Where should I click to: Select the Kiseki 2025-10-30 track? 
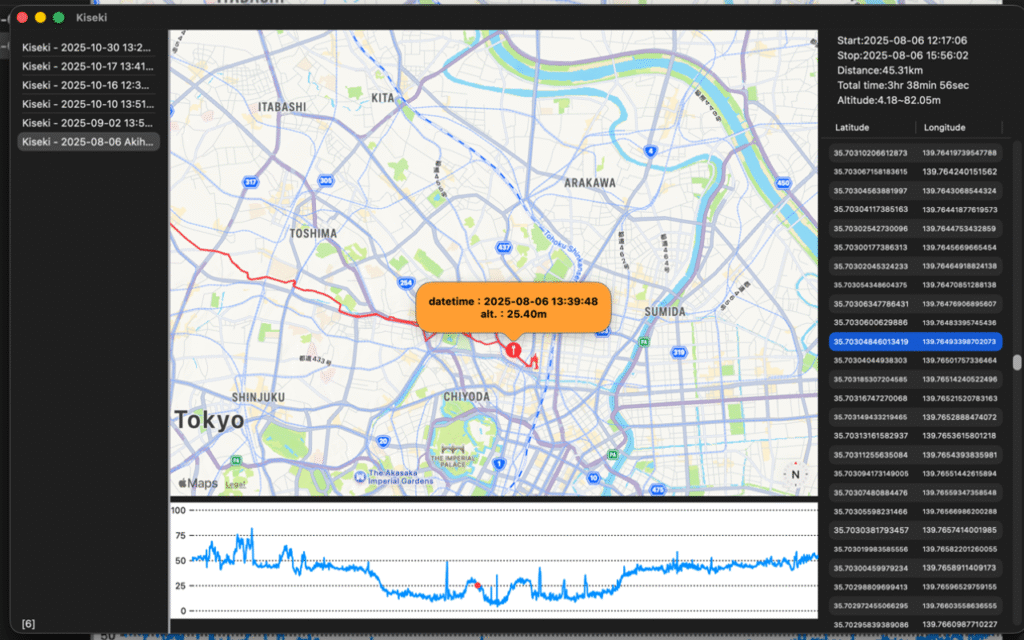coord(86,47)
